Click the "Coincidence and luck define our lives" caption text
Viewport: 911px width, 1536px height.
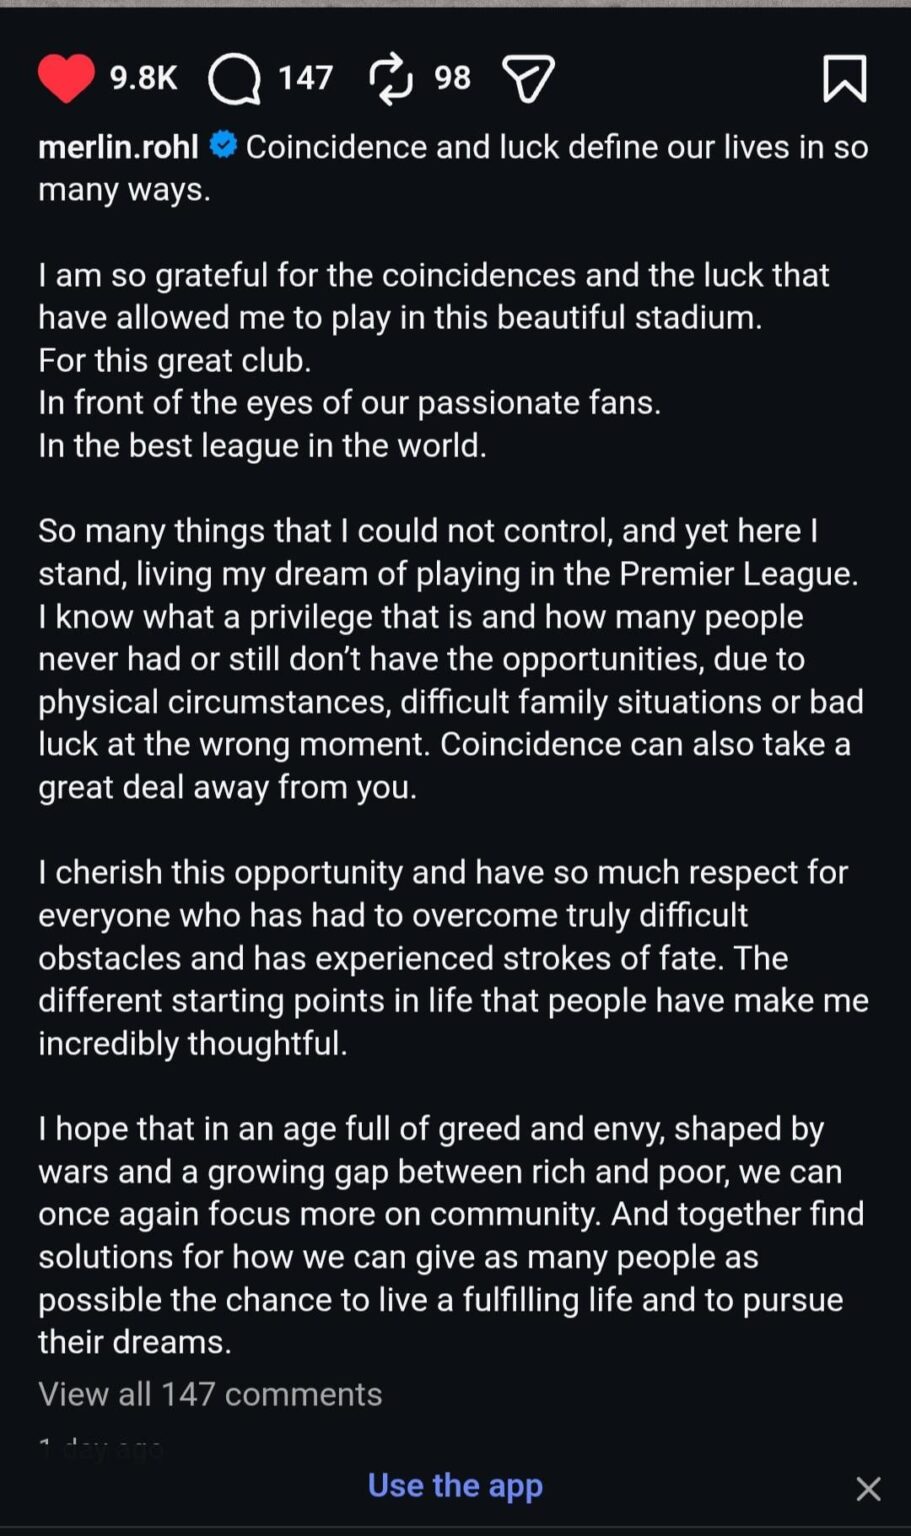tap(556, 147)
